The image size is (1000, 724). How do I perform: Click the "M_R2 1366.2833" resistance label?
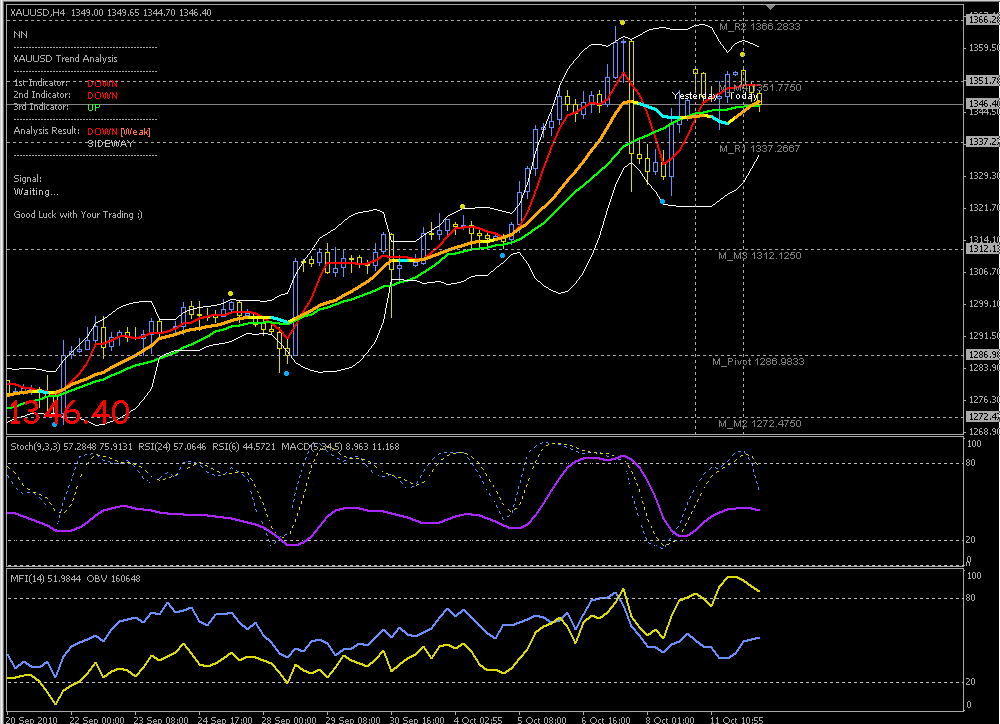760,27
